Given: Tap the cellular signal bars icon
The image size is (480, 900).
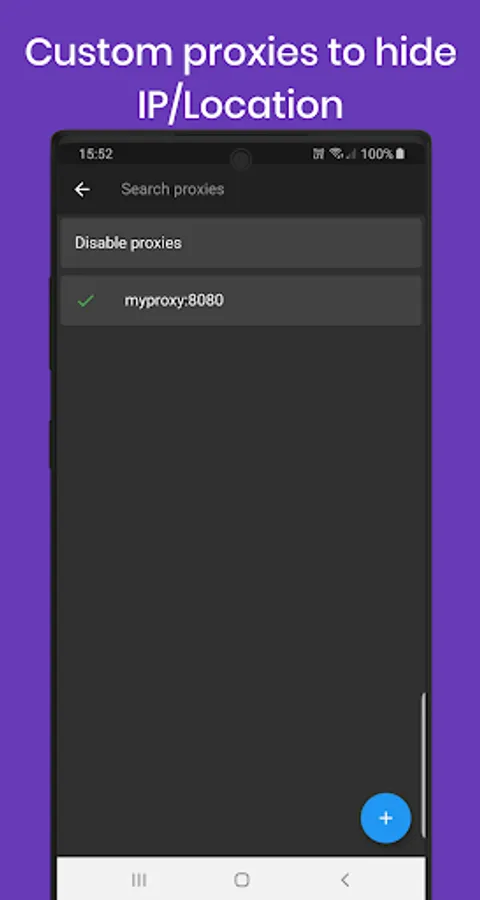Looking at the screenshot, I should [x=351, y=154].
